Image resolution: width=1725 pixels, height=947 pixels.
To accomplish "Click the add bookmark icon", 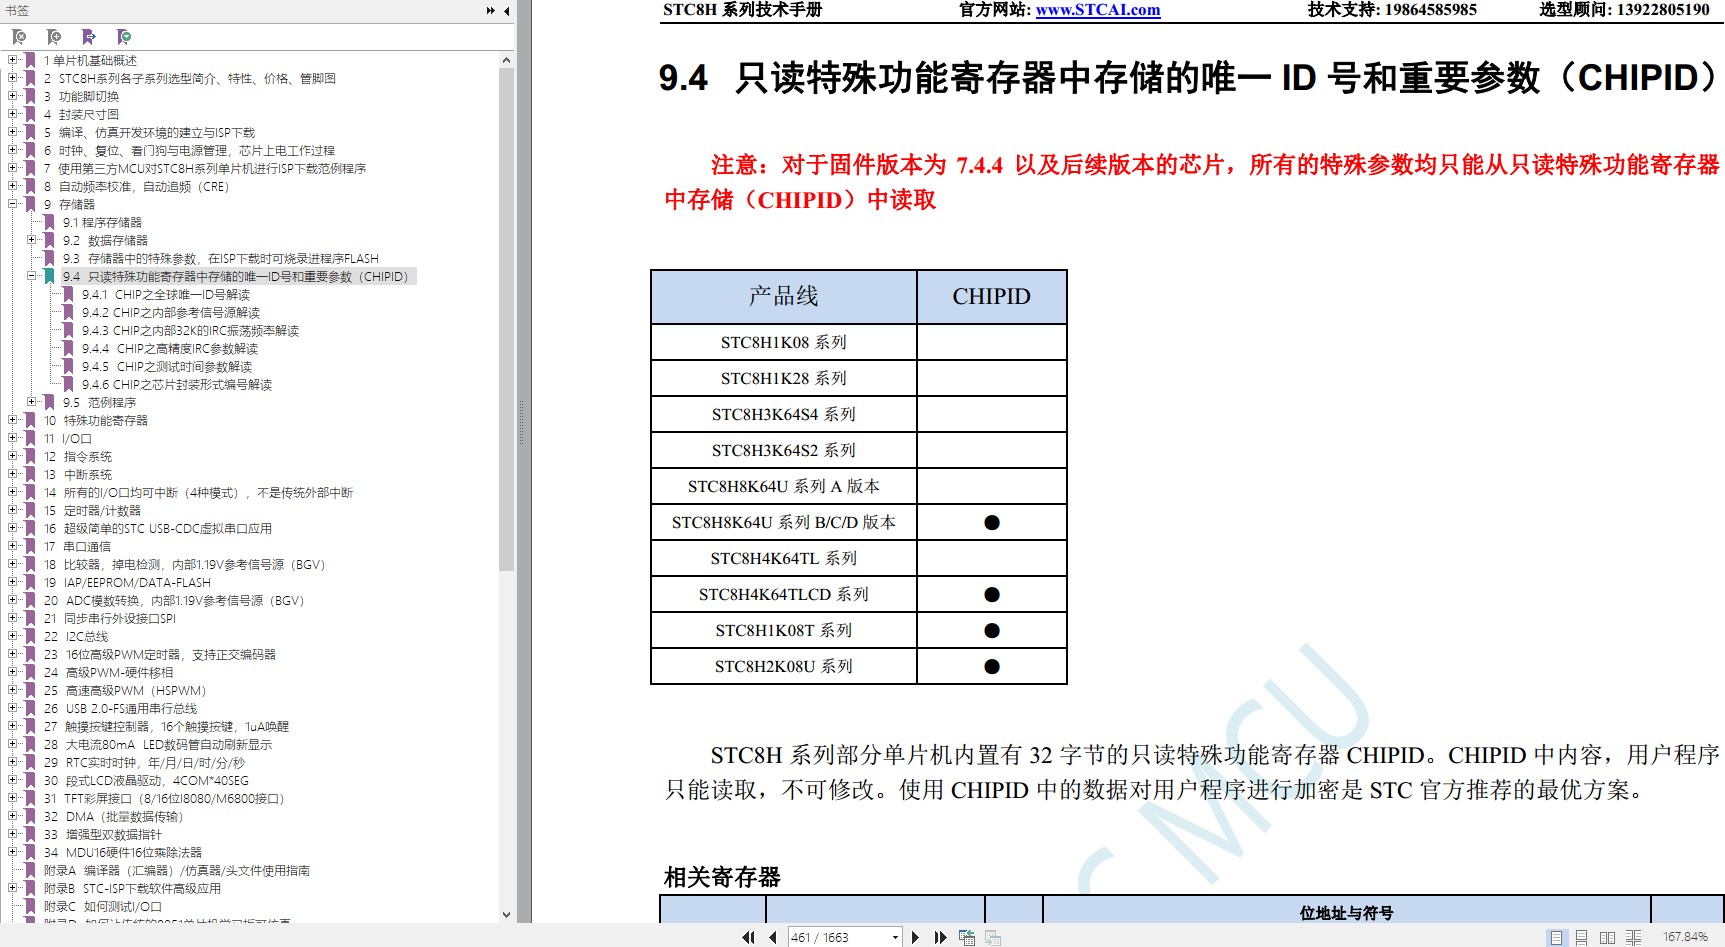I will point(54,37).
